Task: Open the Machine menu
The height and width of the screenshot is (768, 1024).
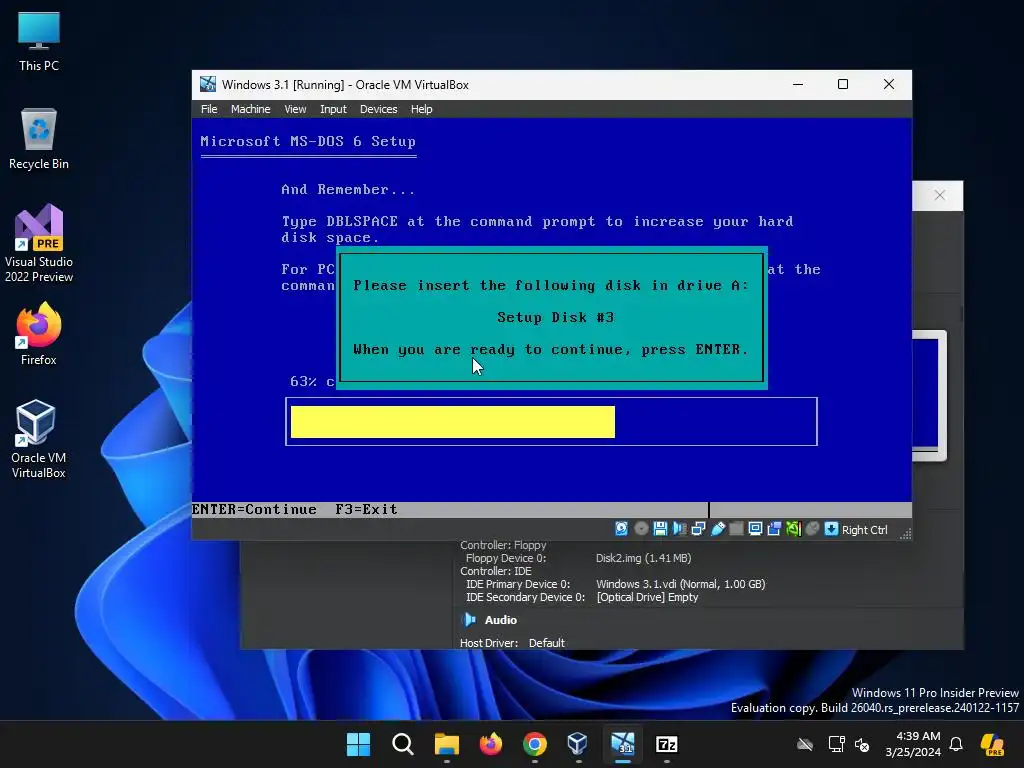Action: point(250,109)
